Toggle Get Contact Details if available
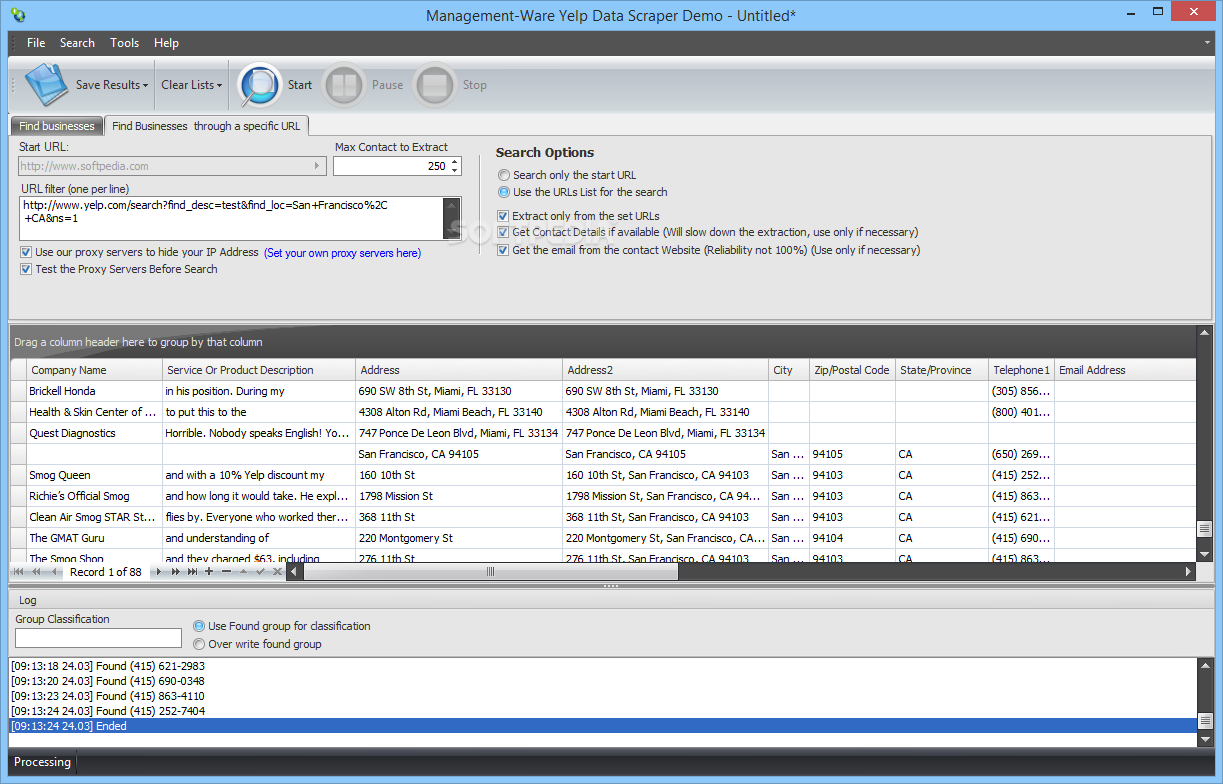This screenshot has width=1223, height=784. pos(503,232)
